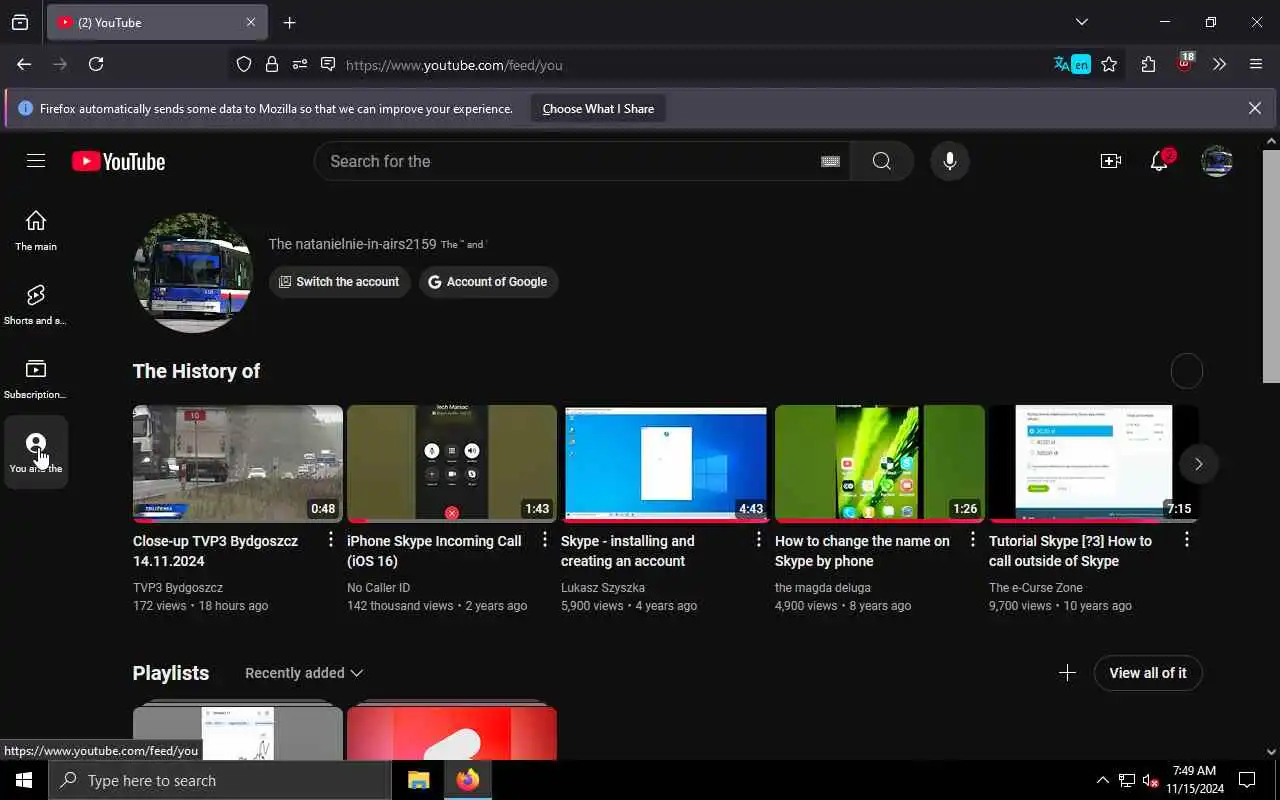Play iPhone Skype Incoming Call thumbnail
Viewport: 1280px width, 800px height.
[x=452, y=464]
